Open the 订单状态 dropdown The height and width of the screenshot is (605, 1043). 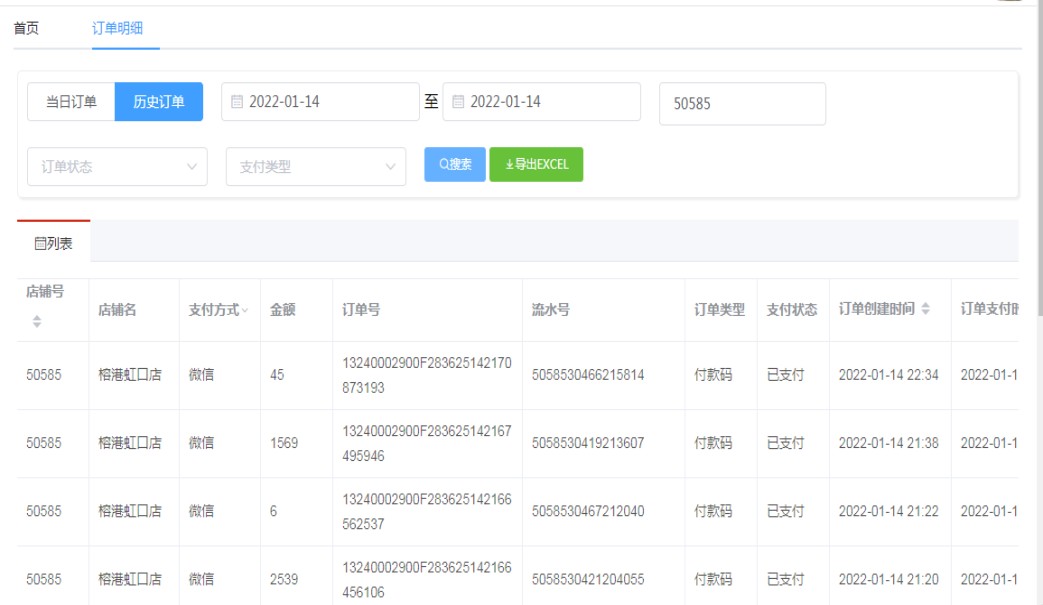[117, 167]
